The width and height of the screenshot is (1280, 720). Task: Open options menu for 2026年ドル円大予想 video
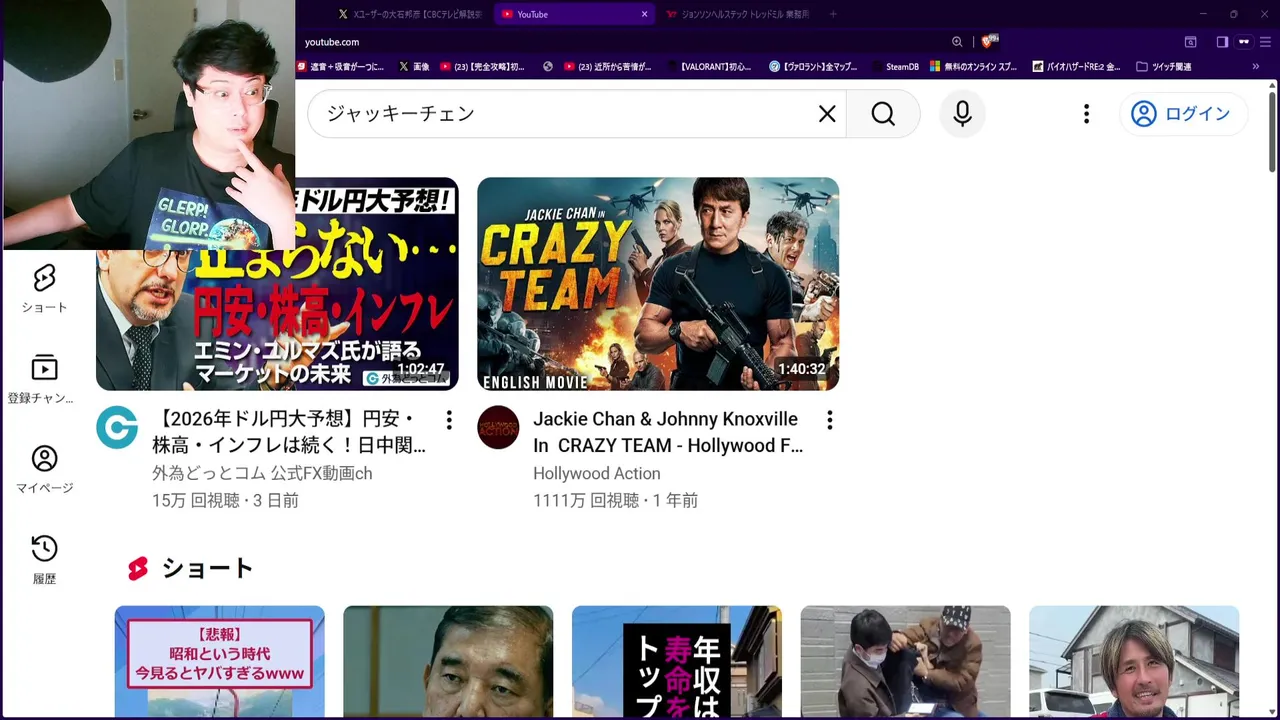449,420
